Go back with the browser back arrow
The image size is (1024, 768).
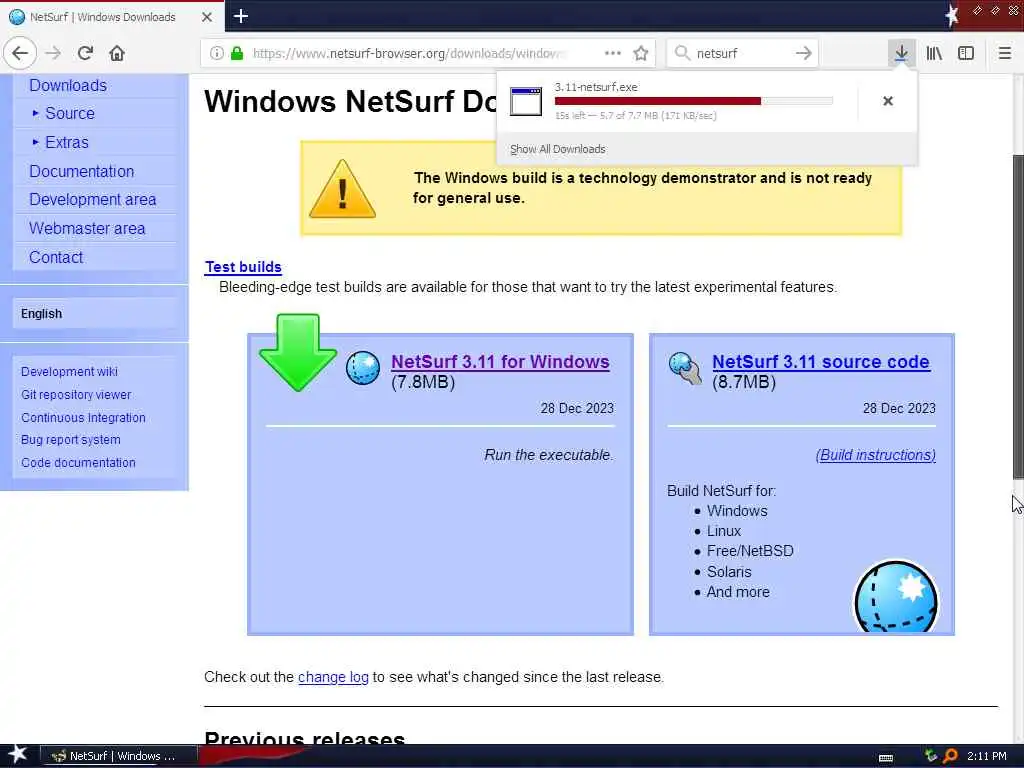pos(20,53)
